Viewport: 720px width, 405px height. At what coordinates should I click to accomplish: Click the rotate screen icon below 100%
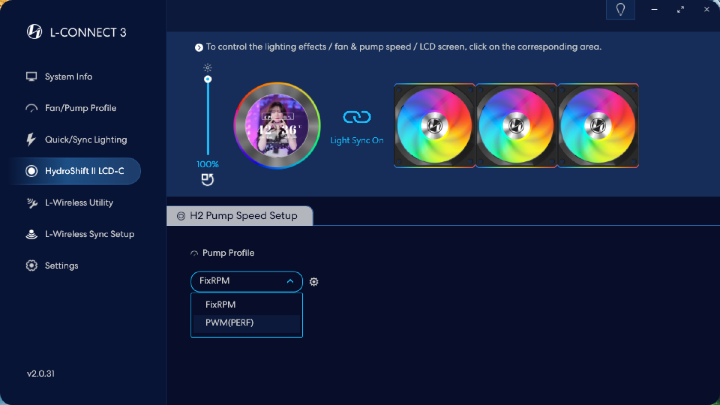[208, 180]
